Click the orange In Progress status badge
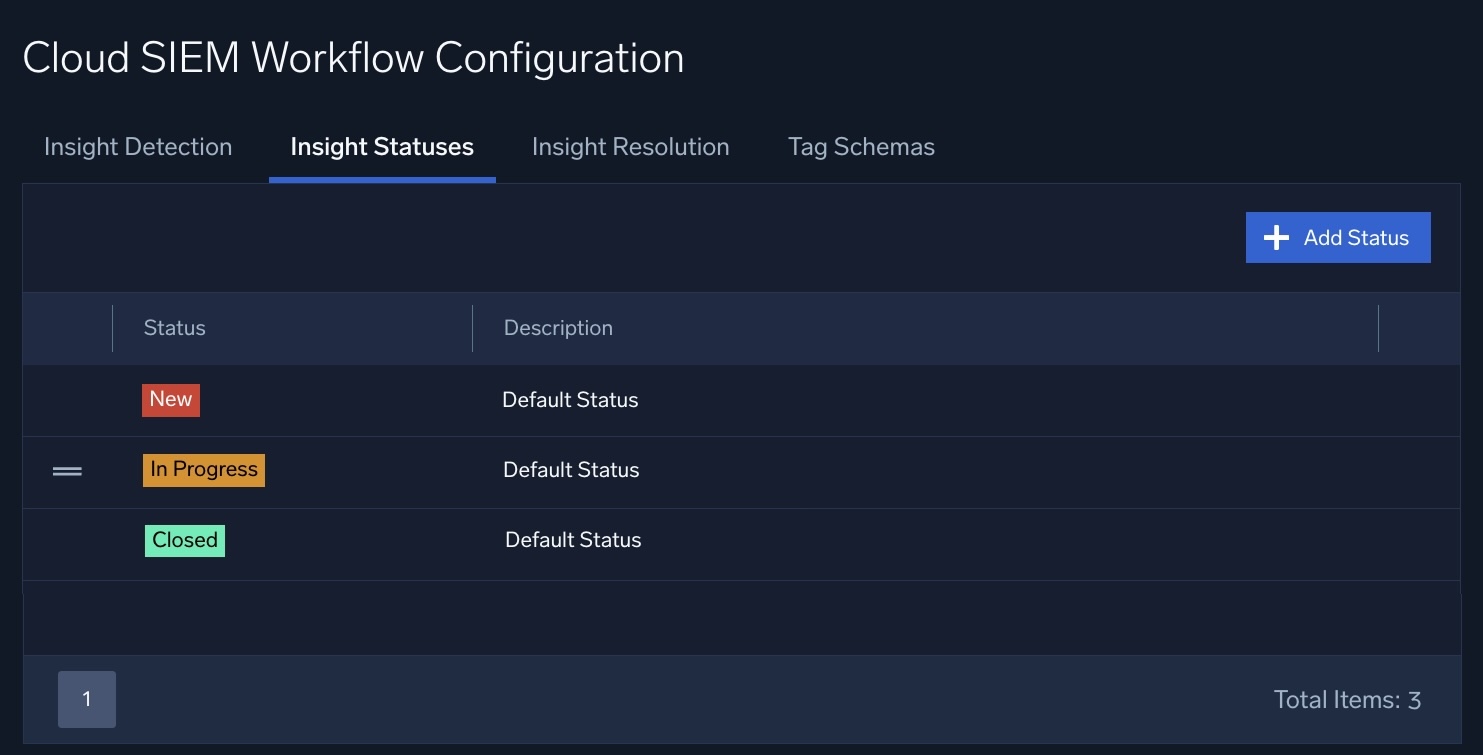This screenshot has height=755, width=1483. (x=204, y=470)
